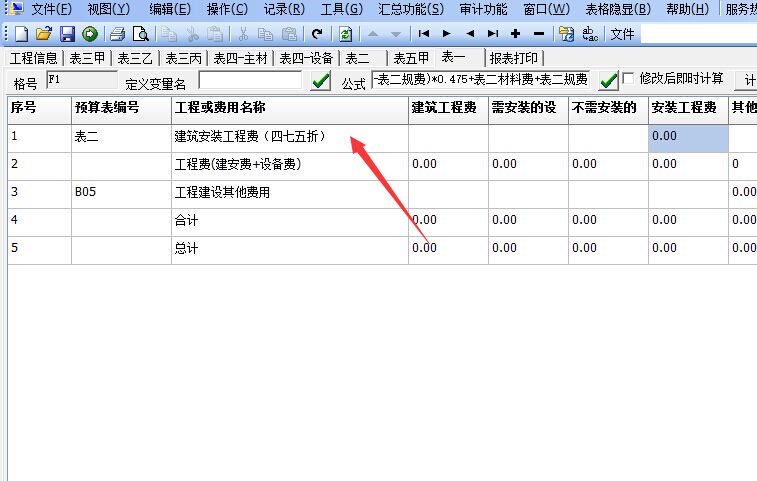Click the find-replace abc icon
Screen dimensions: 757x481
(590, 34)
